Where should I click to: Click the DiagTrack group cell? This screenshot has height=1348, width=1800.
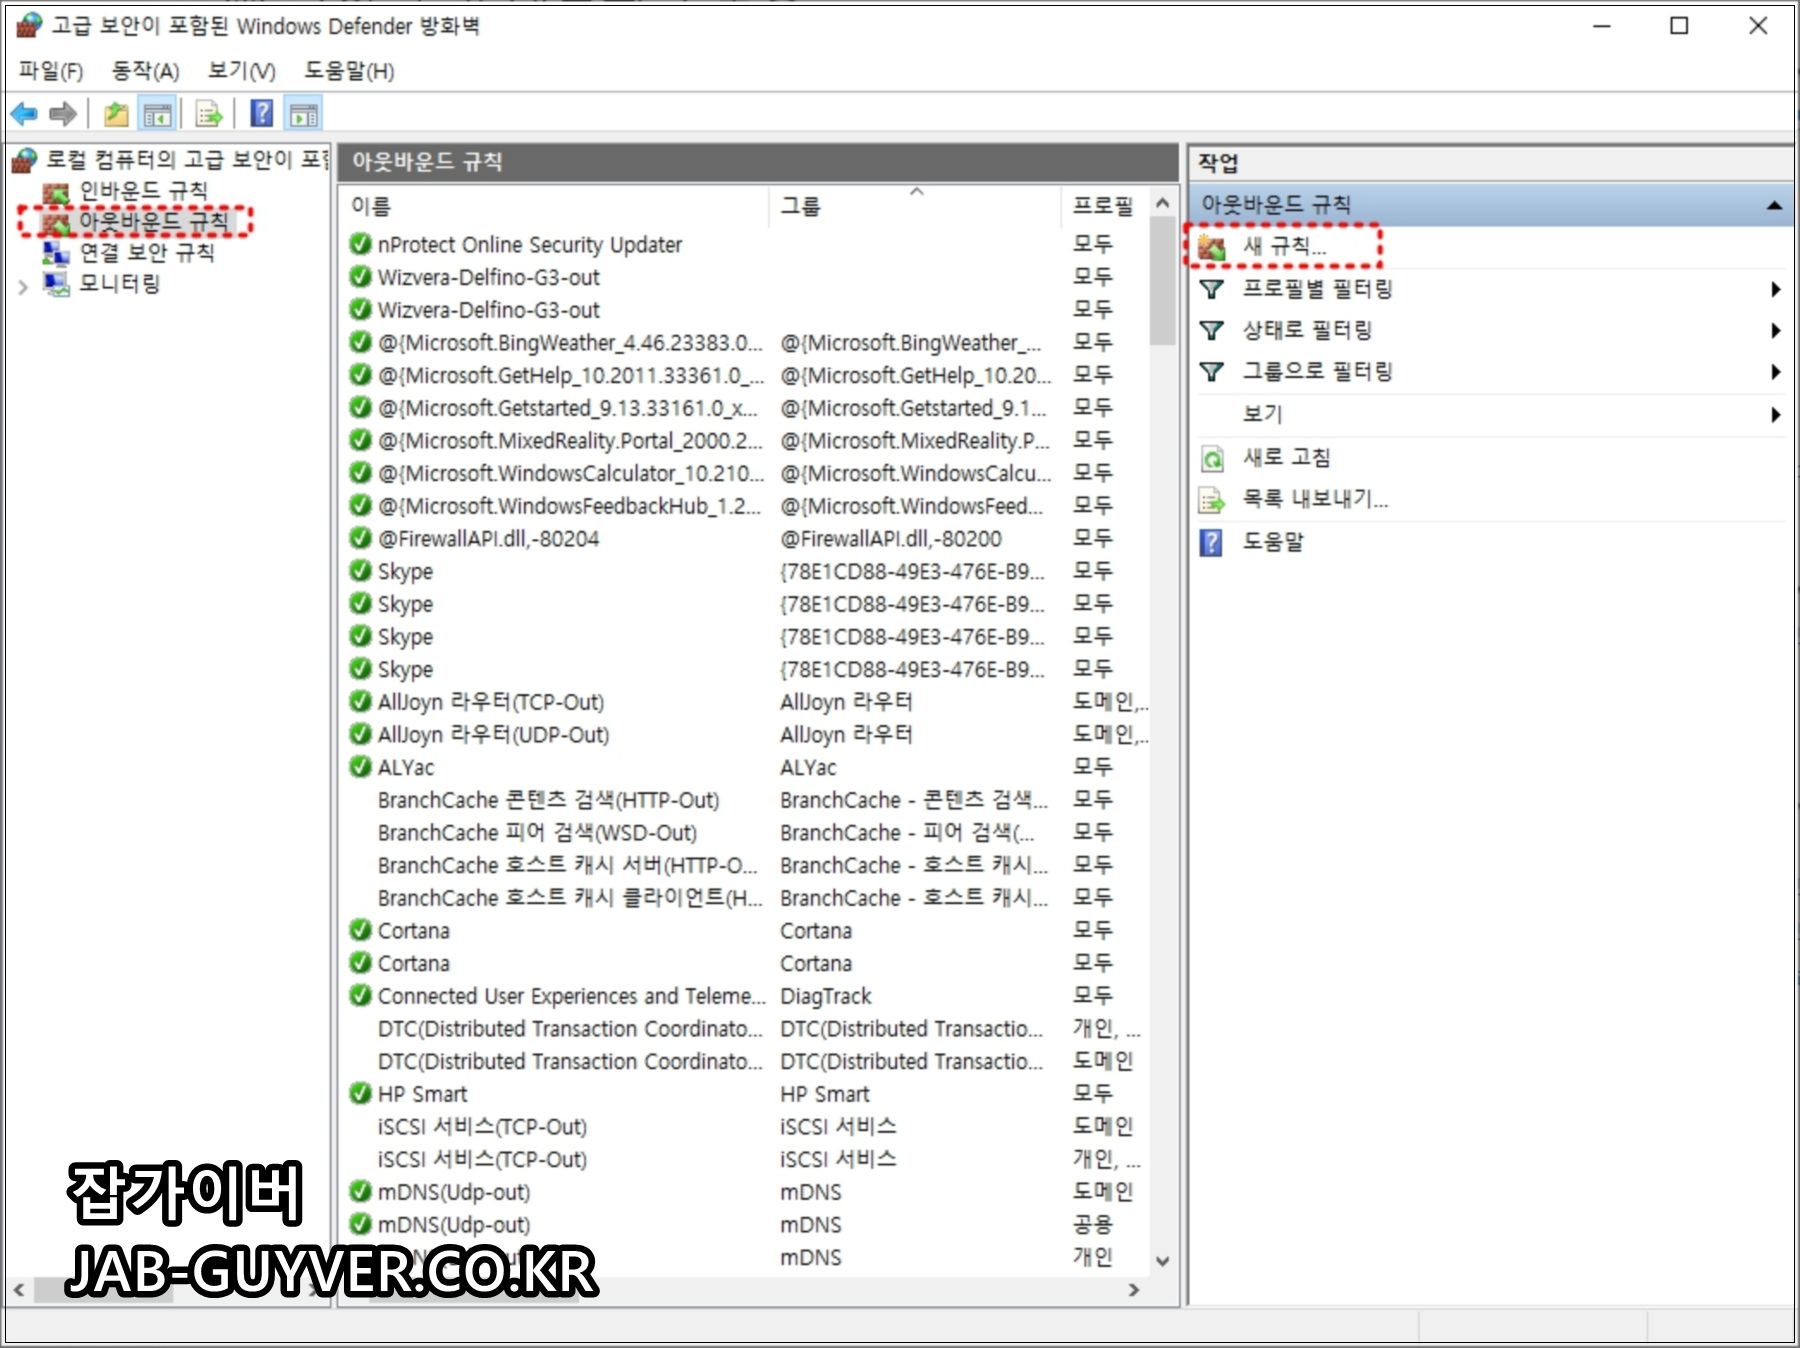coord(826,996)
